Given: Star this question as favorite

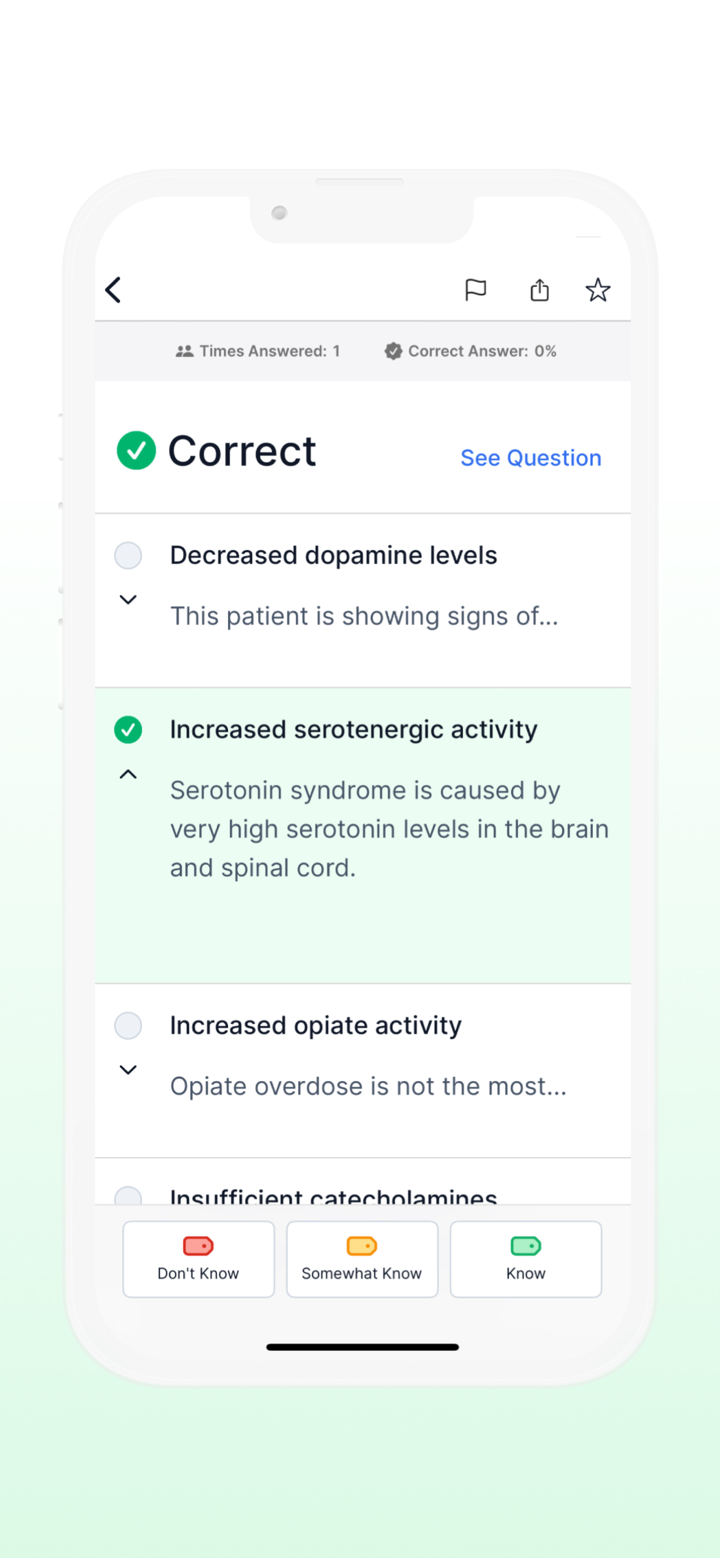Looking at the screenshot, I should (x=598, y=290).
